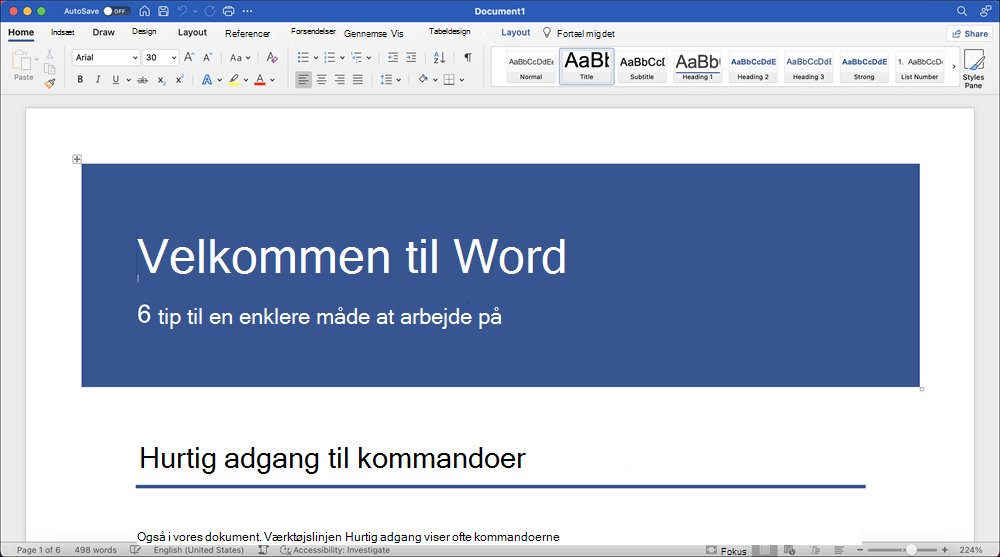Justify the text

click(x=358, y=80)
